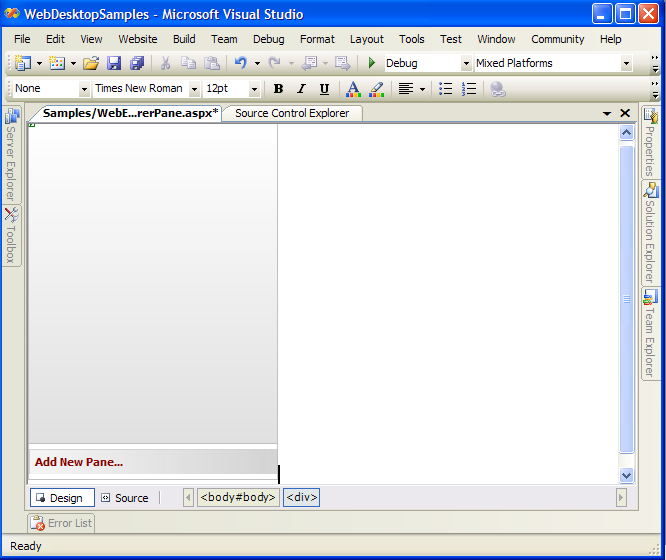The height and width of the screenshot is (560, 666).
Task: Switch to Source view button
Action: [125, 498]
